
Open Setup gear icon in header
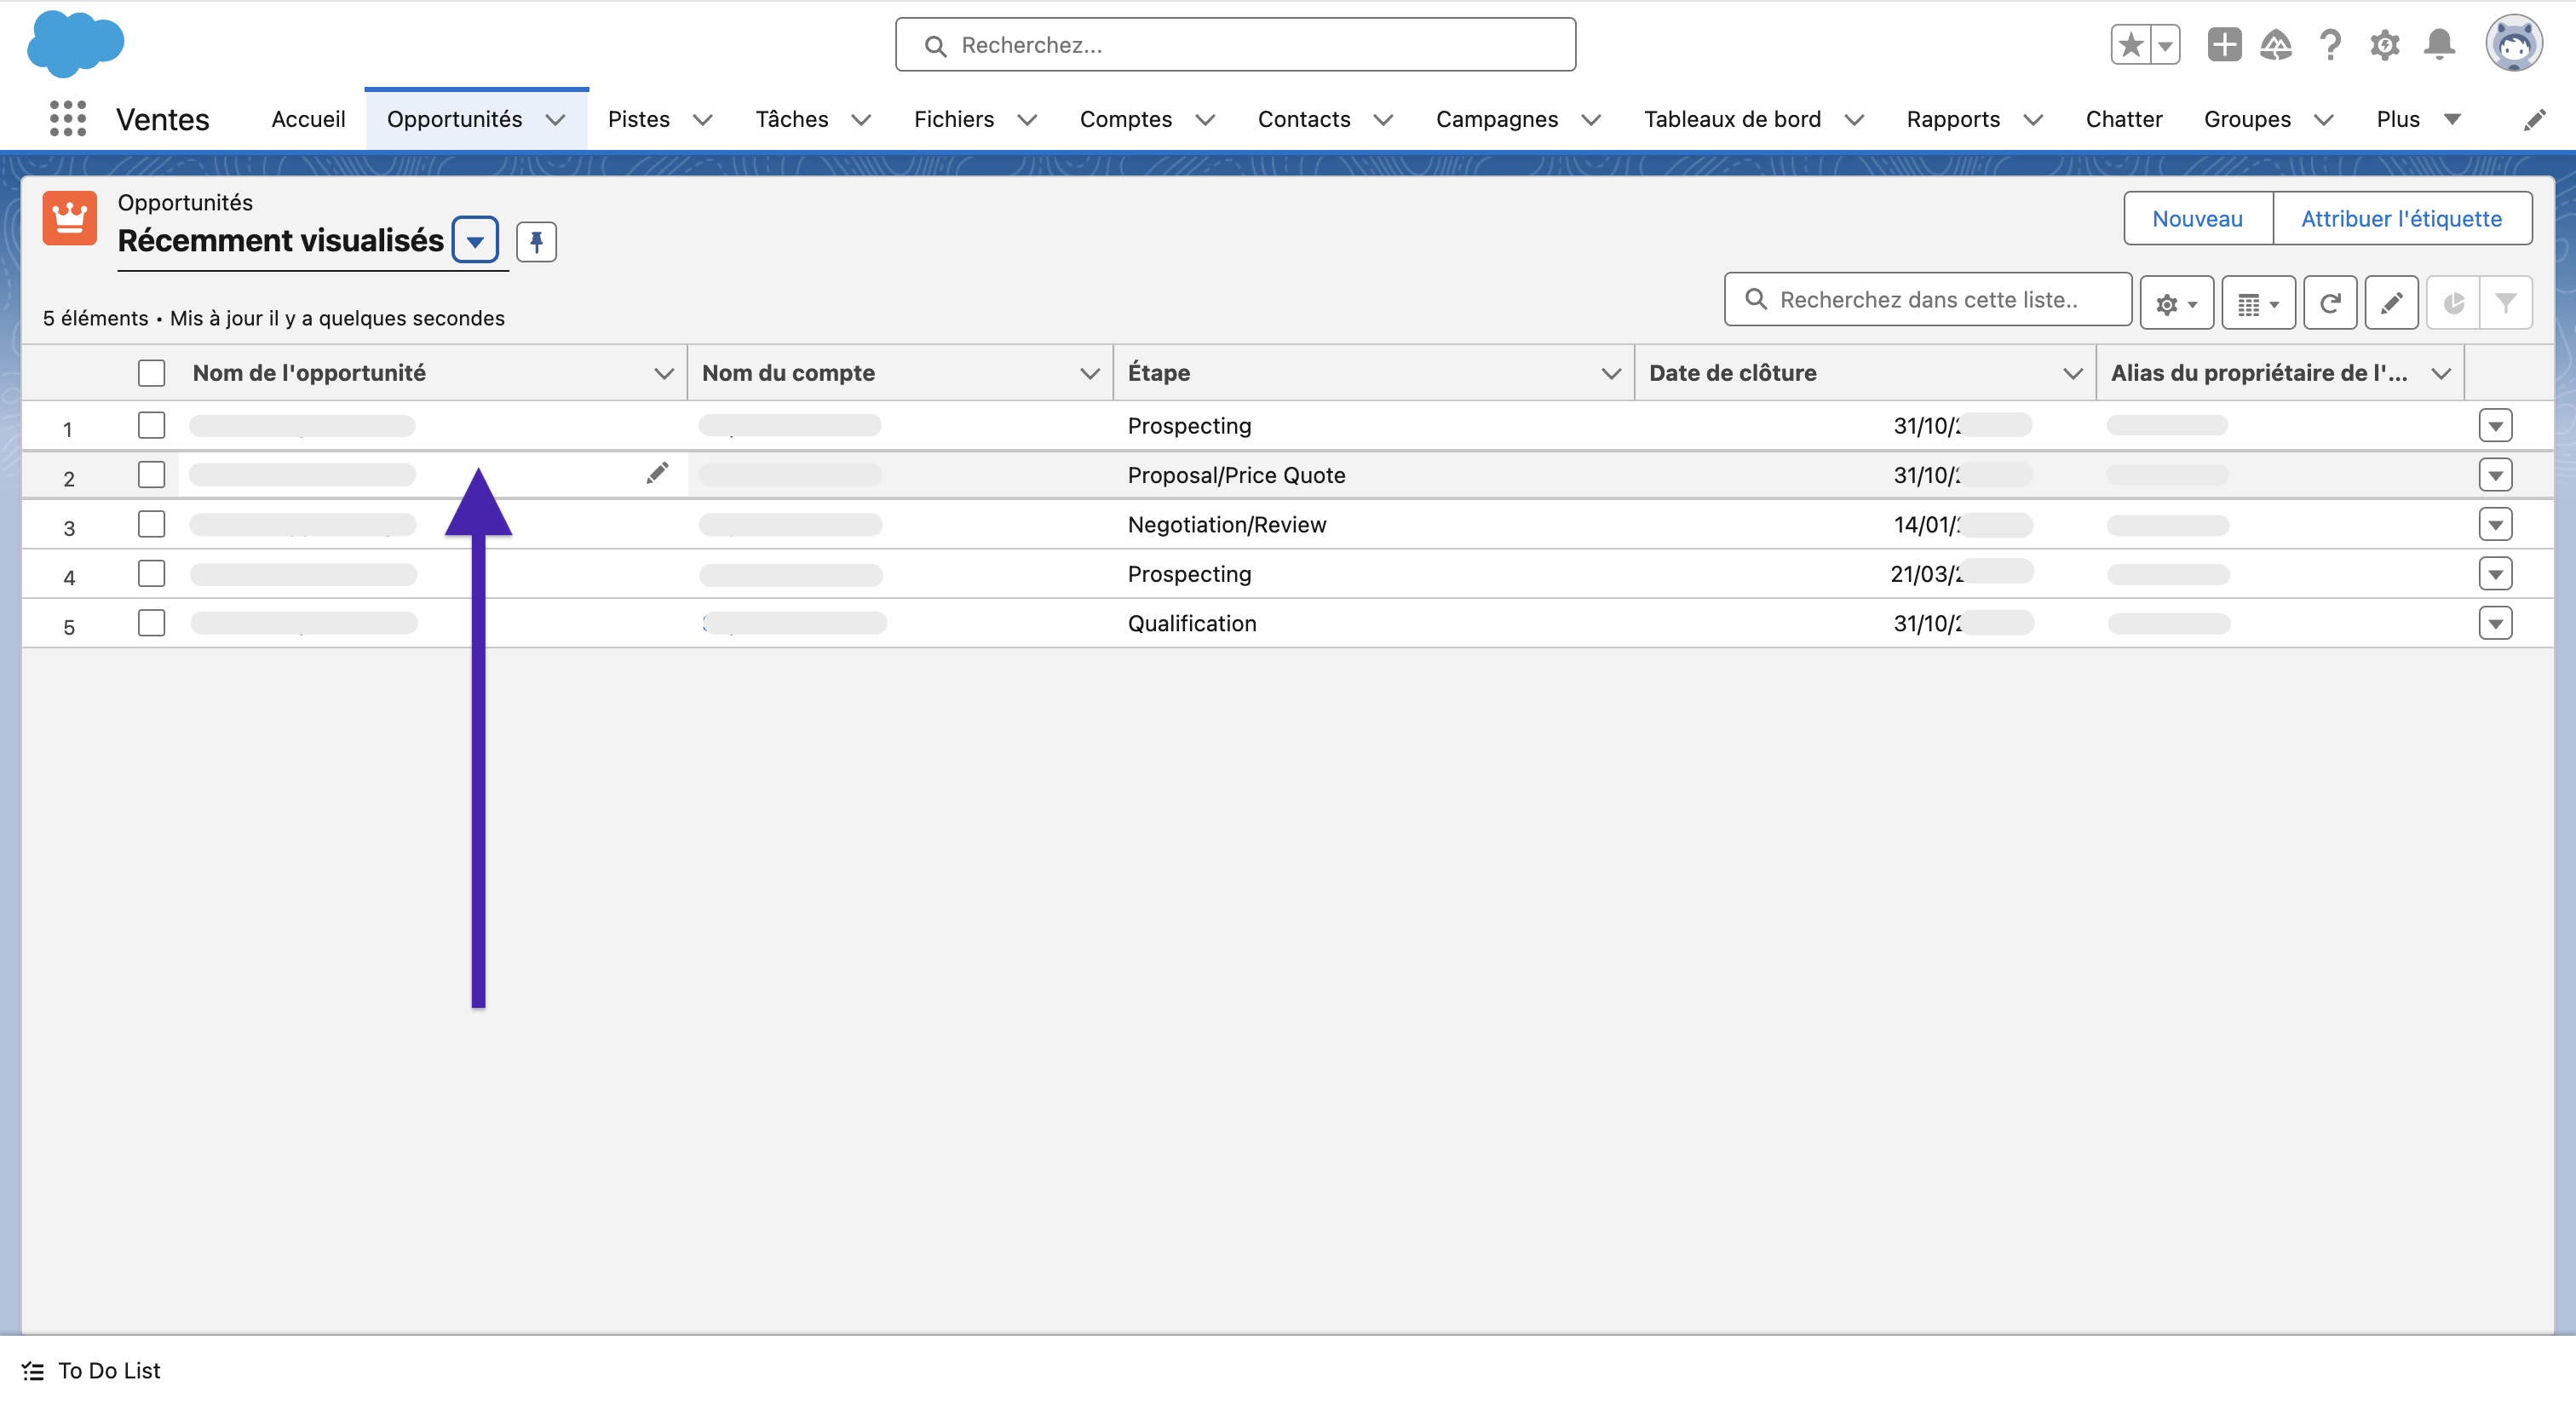[2385, 45]
